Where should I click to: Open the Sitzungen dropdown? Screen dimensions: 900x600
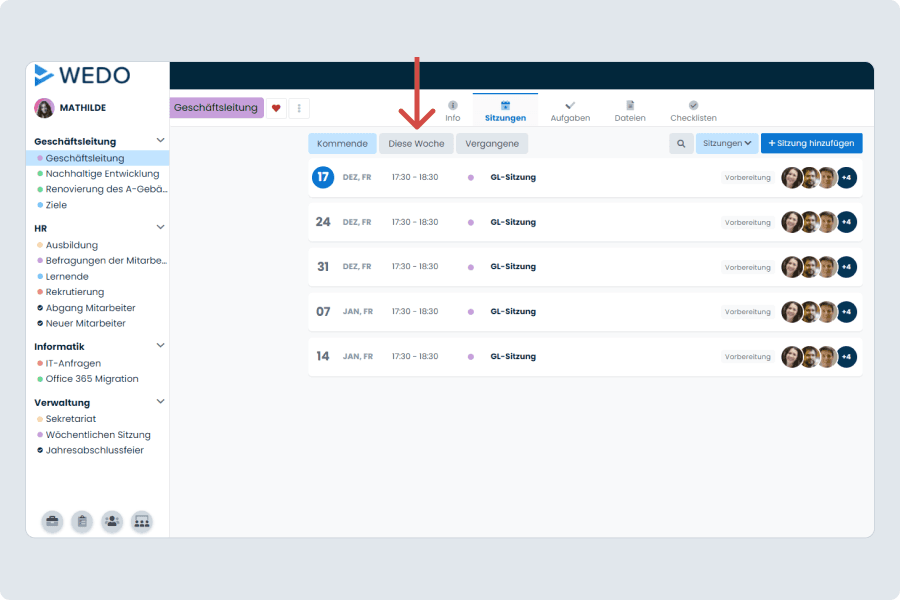(x=727, y=144)
